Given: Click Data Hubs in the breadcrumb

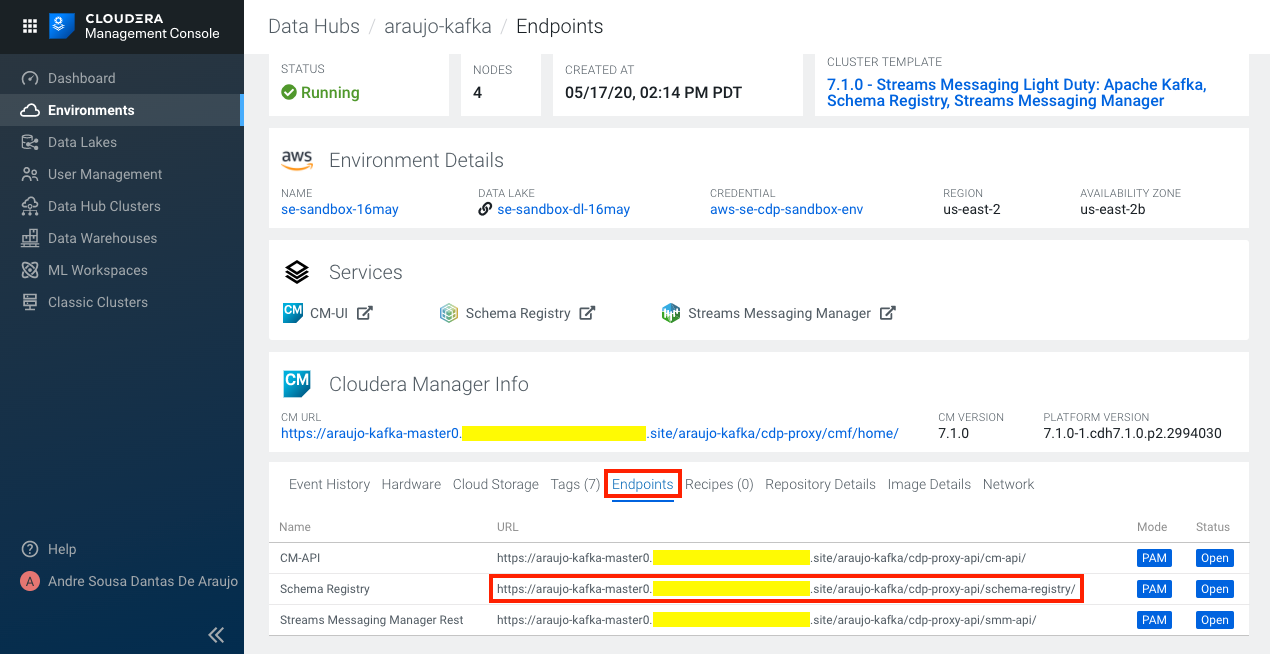Looking at the screenshot, I should tap(314, 26).
